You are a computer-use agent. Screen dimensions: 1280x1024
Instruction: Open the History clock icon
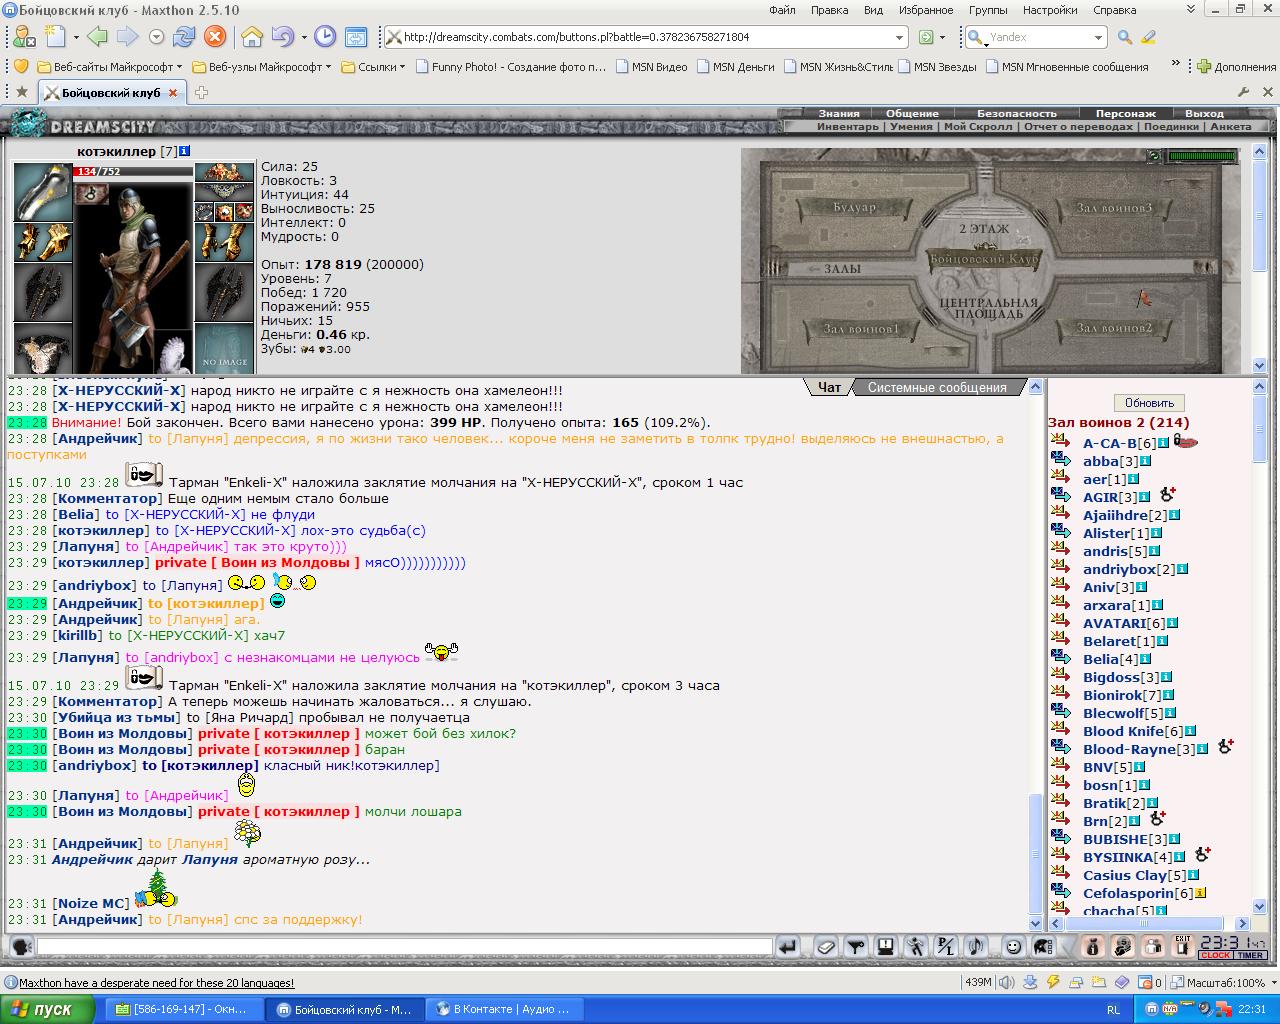pos(325,37)
